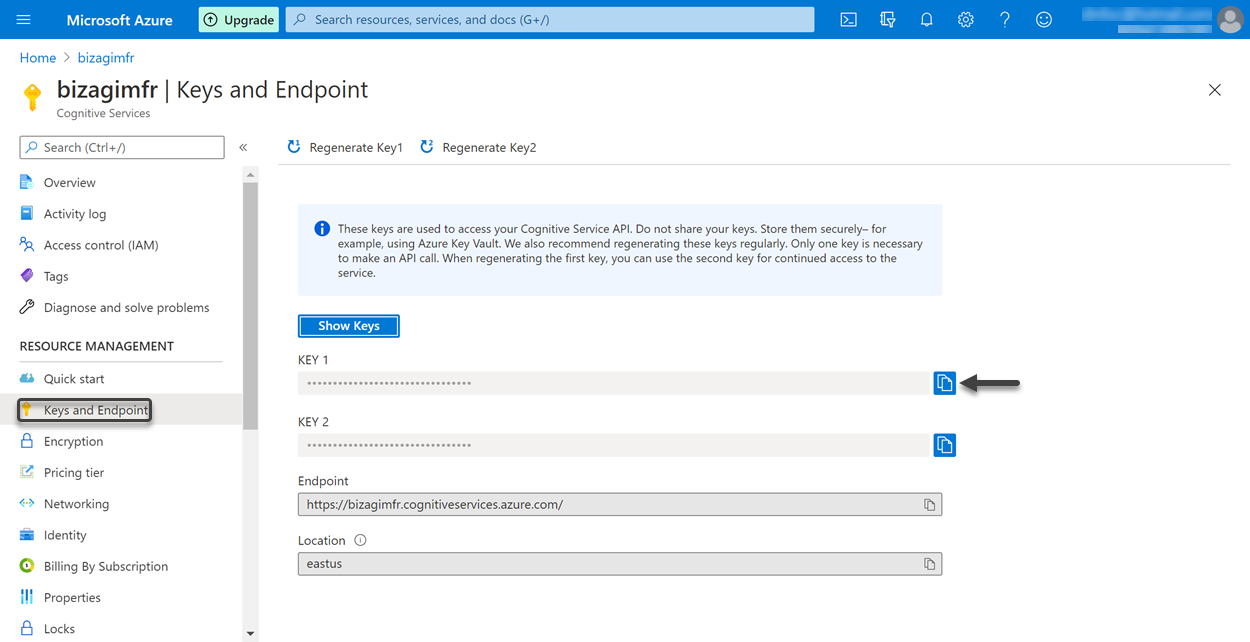Open the notifications bell
This screenshot has height=642, width=1250.
927,20
